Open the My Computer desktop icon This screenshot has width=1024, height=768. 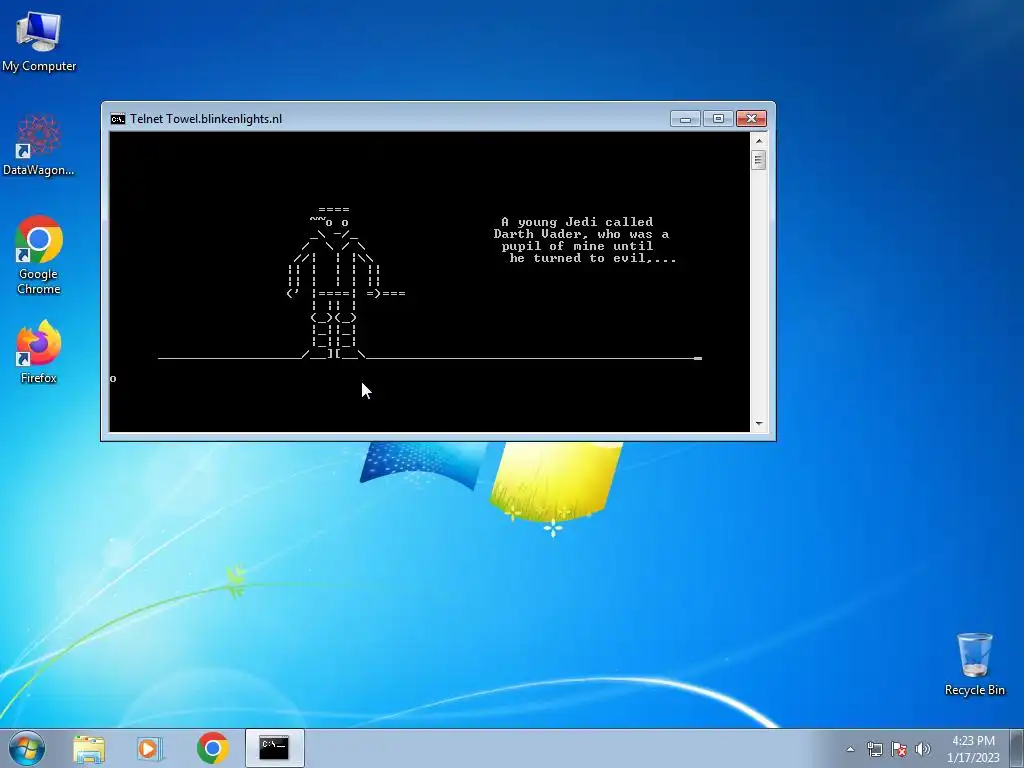point(39,41)
